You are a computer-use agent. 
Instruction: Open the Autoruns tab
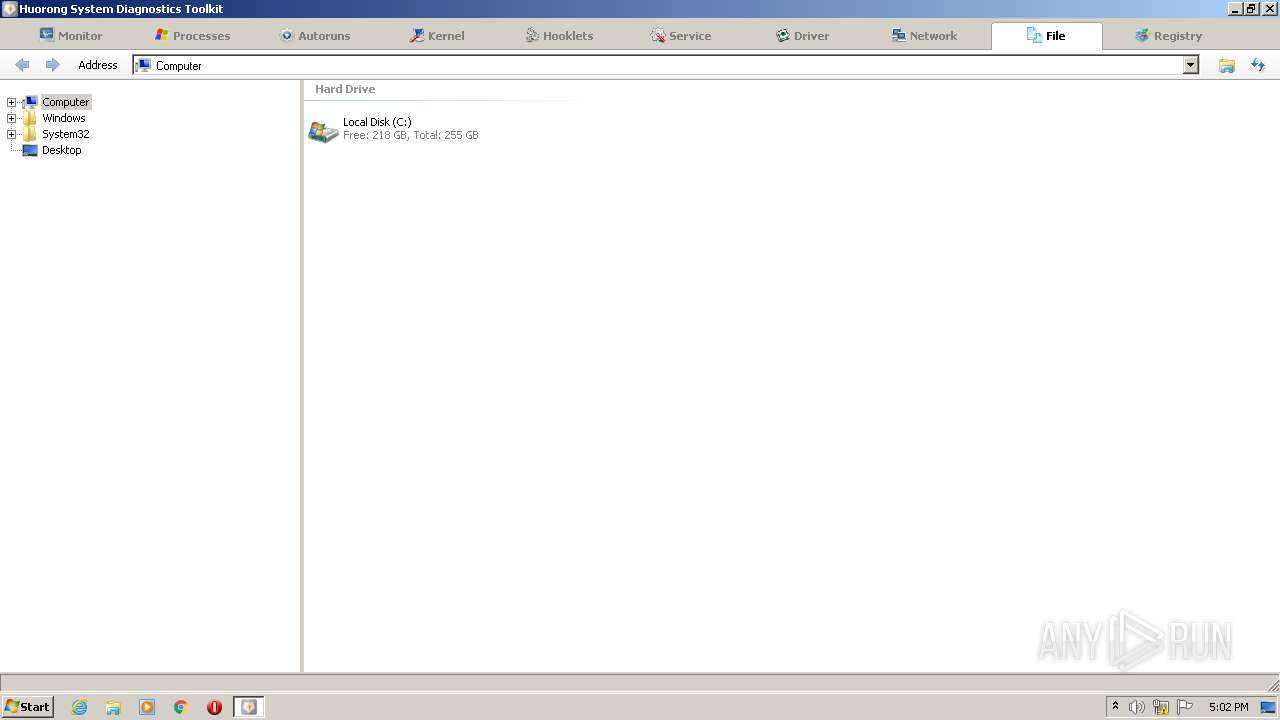(314, 36)
